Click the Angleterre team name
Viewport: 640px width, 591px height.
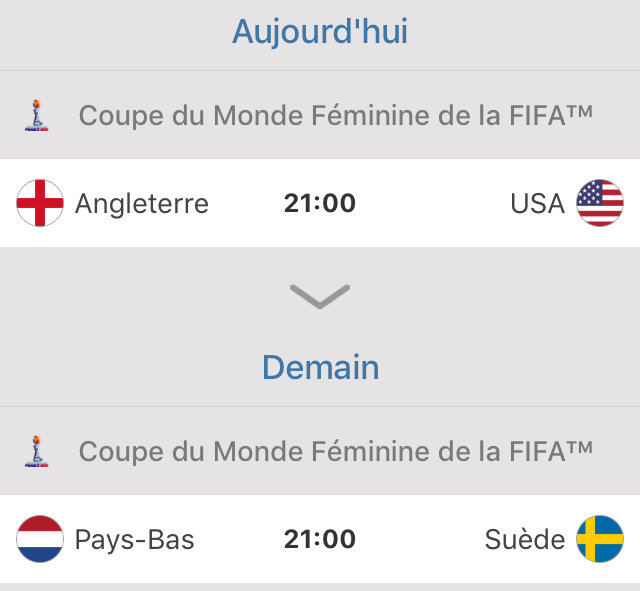(142, 204)
